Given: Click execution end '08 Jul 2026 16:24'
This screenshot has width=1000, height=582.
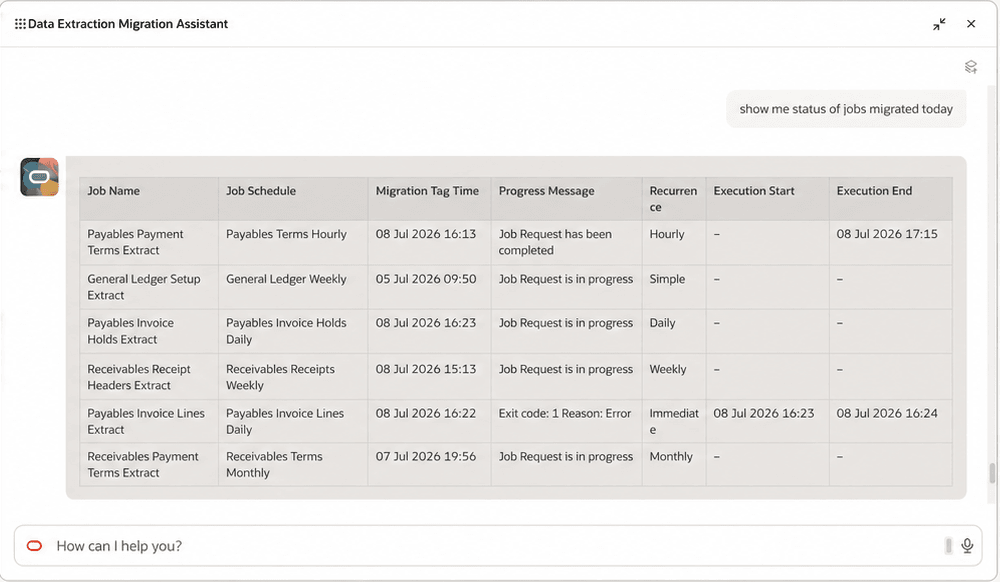Looking at the screenshot, I should tap(887, 413).
